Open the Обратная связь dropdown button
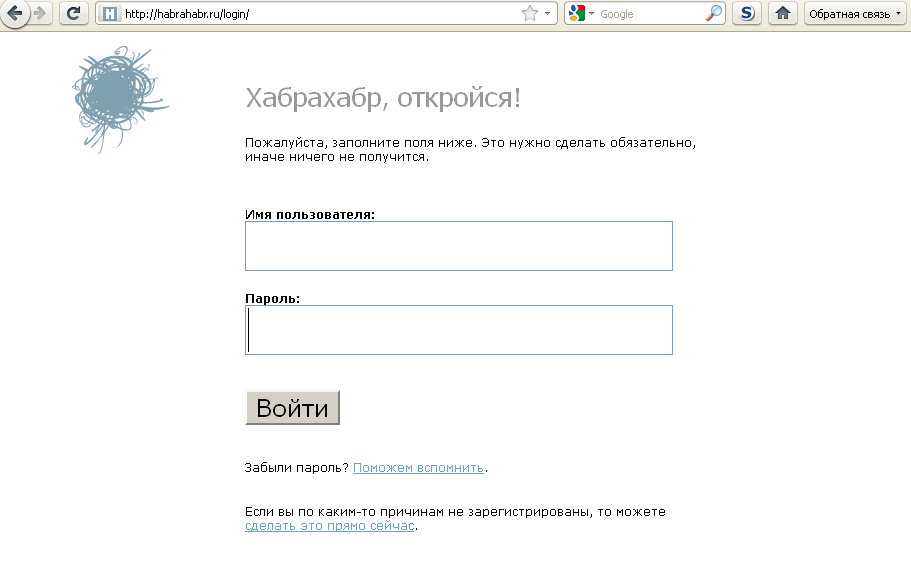 pos(855,13)
